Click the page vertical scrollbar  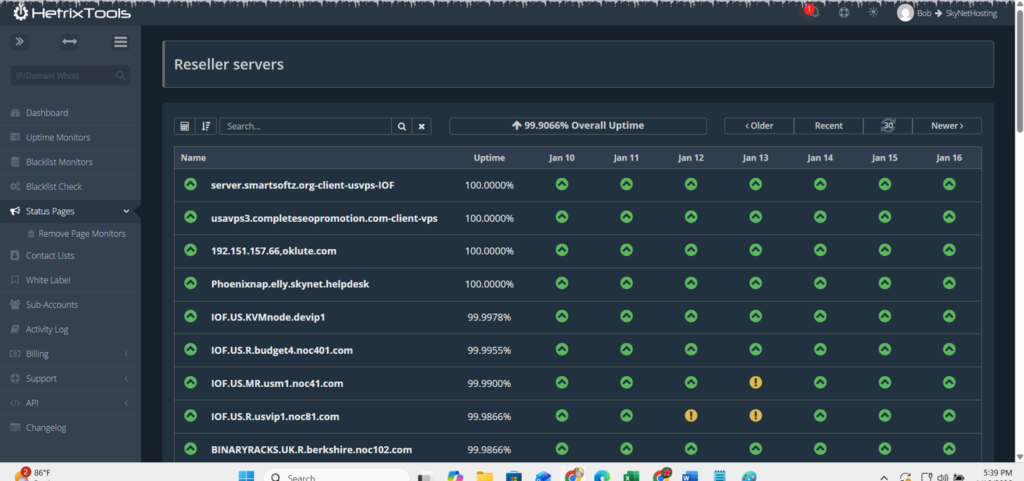1019,72
